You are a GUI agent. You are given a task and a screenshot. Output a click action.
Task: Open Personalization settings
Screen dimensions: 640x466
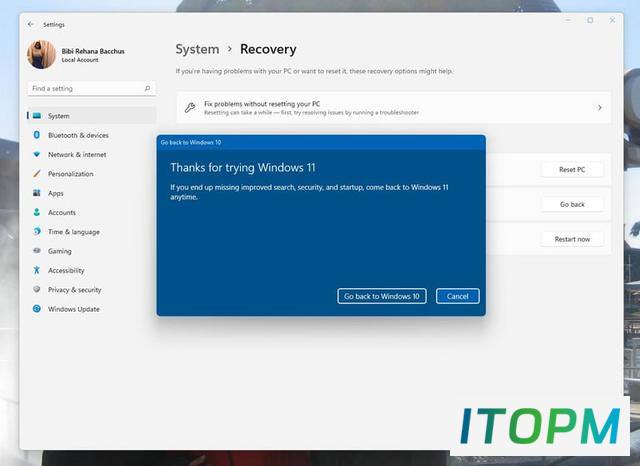[x=92, y=174]
